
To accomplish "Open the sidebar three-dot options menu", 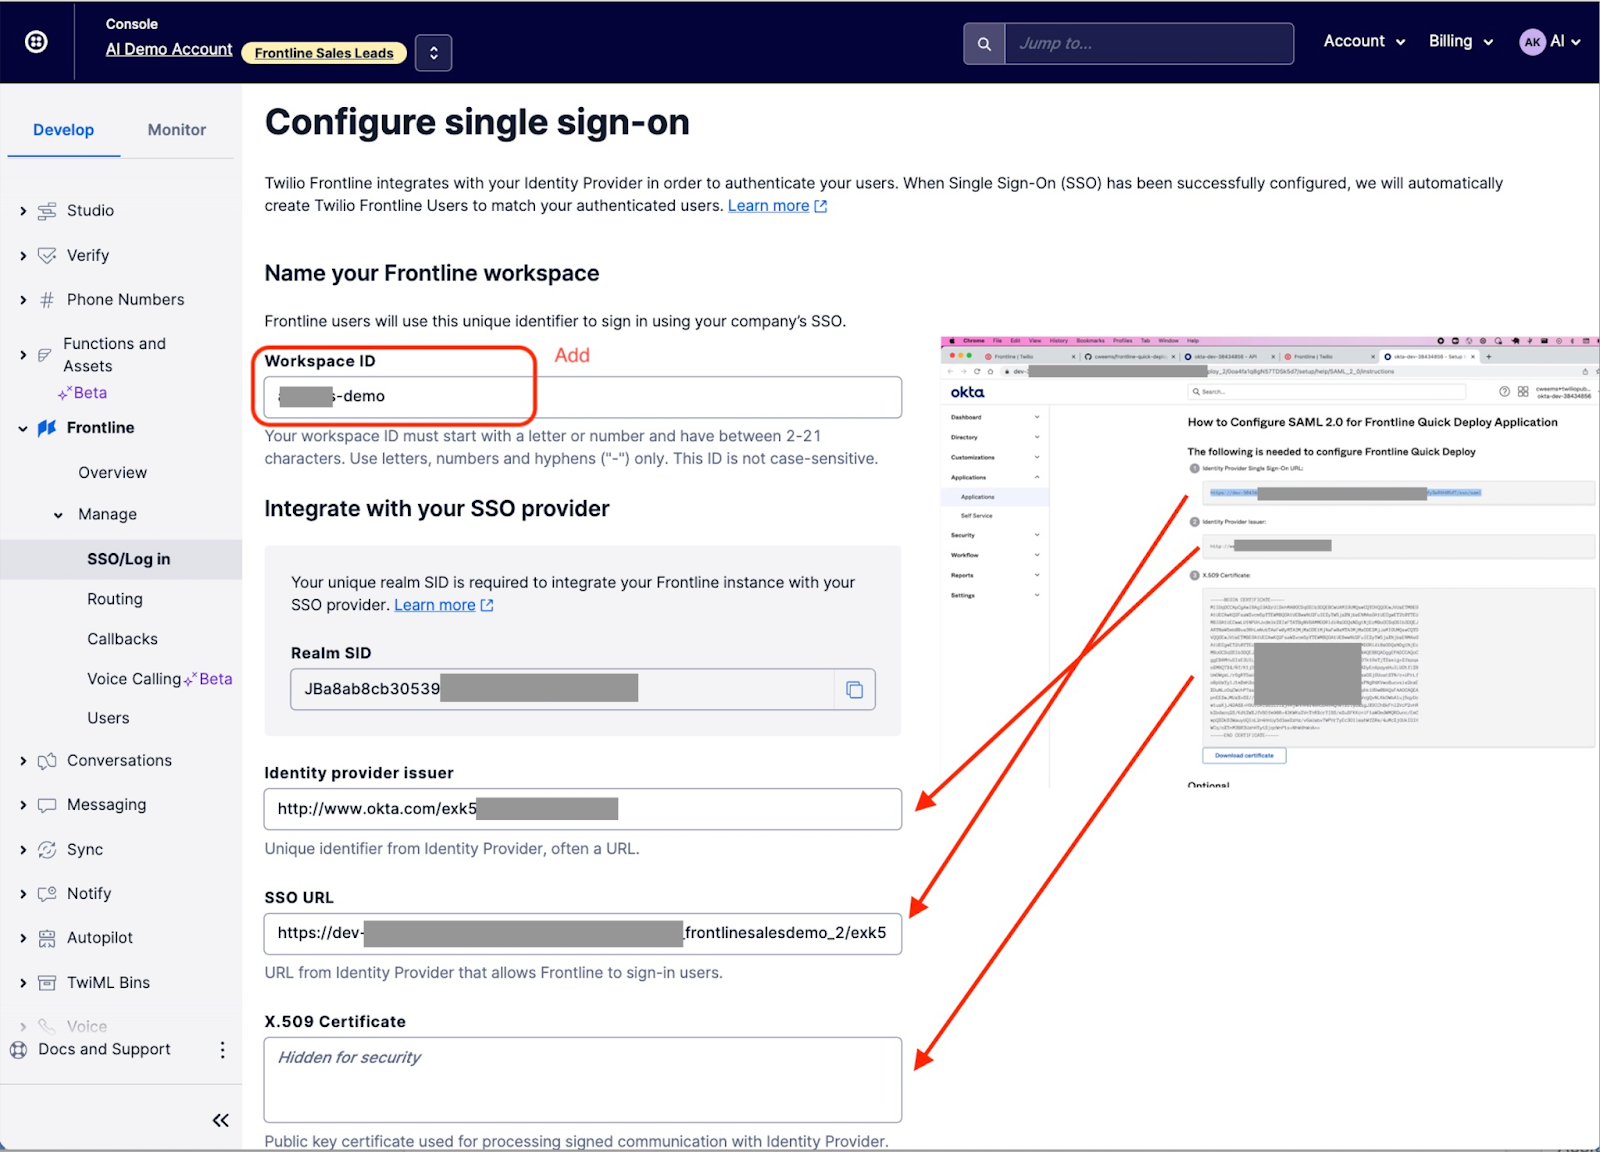I will [222, 1050].
